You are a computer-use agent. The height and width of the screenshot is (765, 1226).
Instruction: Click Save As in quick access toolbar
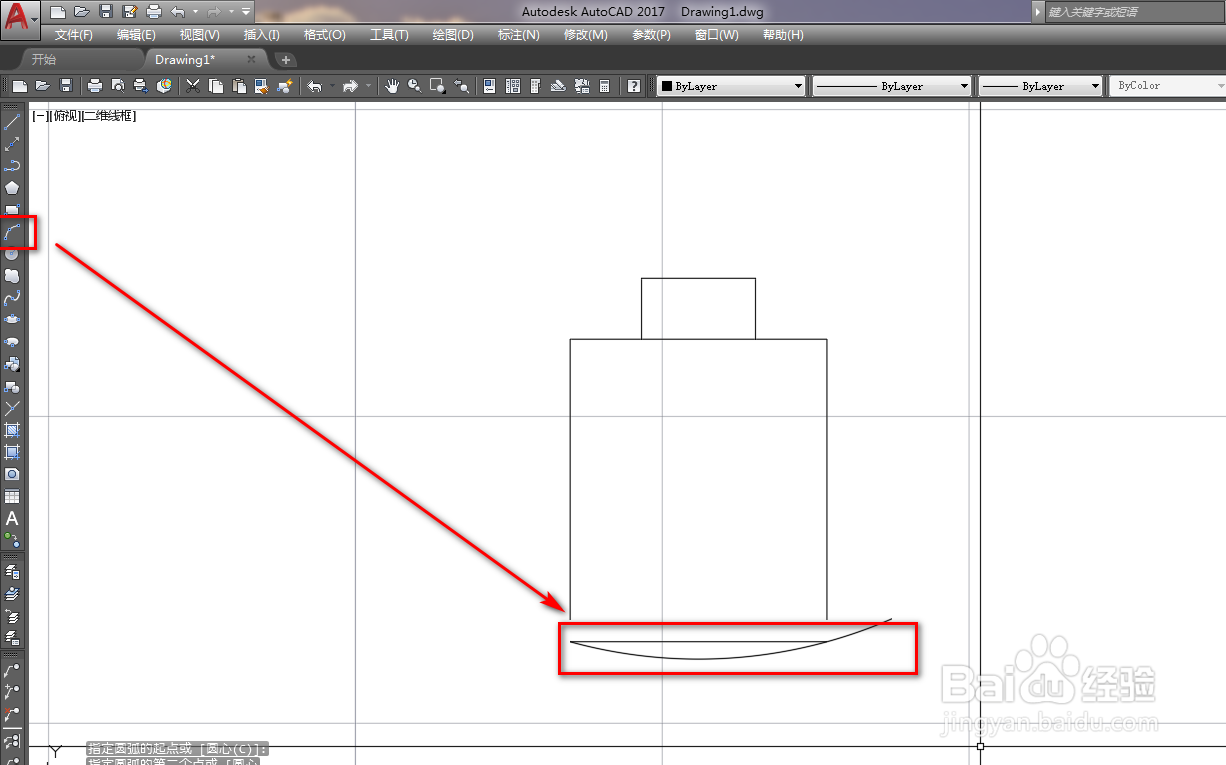(130, 12)
